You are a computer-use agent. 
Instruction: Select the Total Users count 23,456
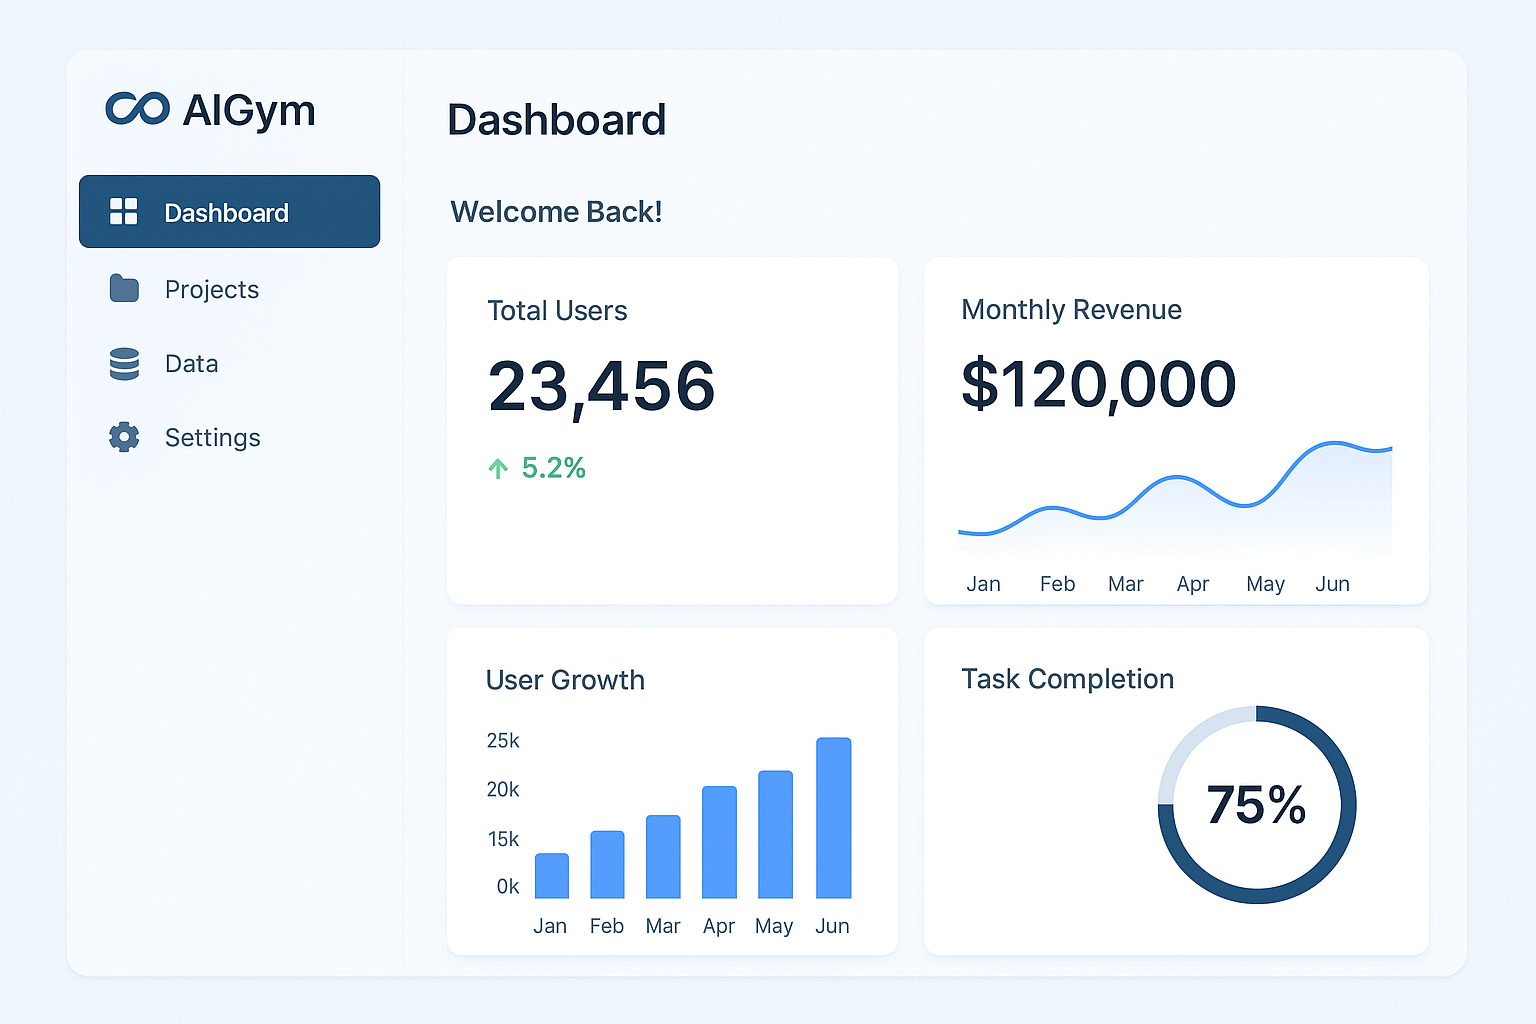click(601, 386)
